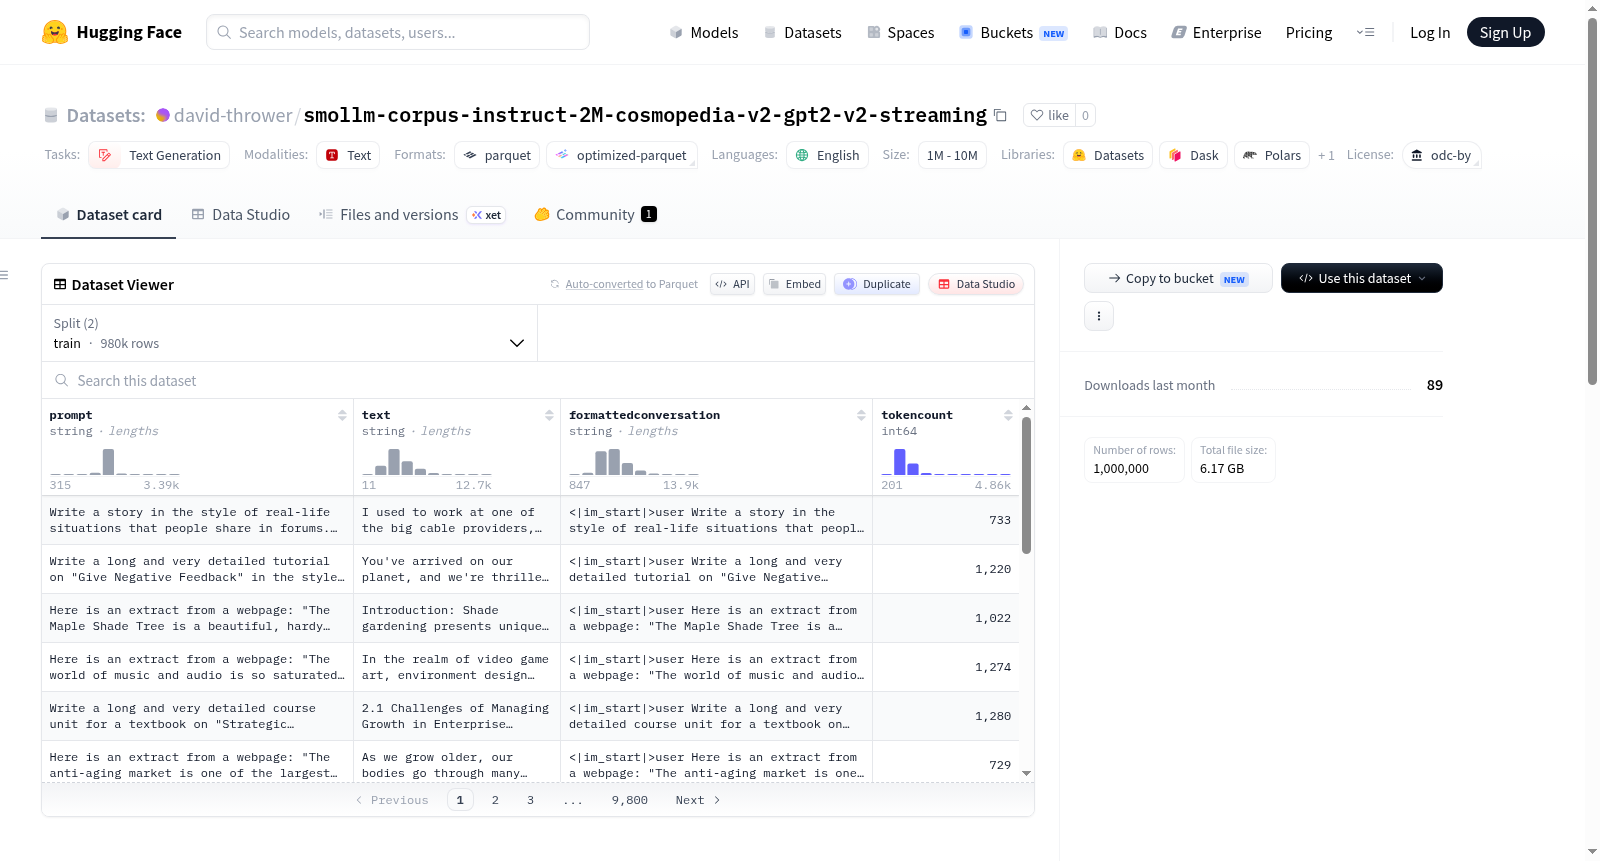Image resolution: width=1600 pixels, height=861 pixels.
Task: Click the Hugging Face logo icon
Action: (55, 32)
